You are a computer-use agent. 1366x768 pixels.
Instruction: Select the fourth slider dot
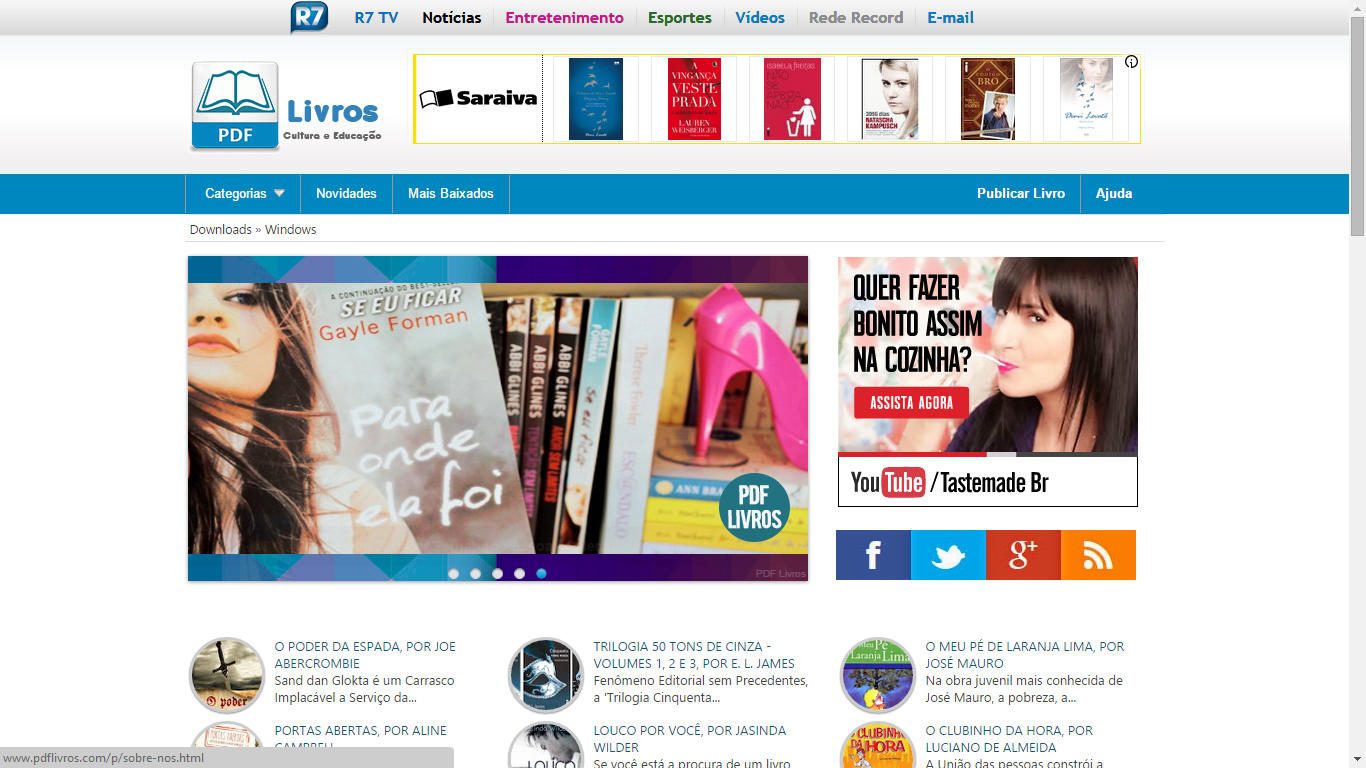(x=519, y=574)
